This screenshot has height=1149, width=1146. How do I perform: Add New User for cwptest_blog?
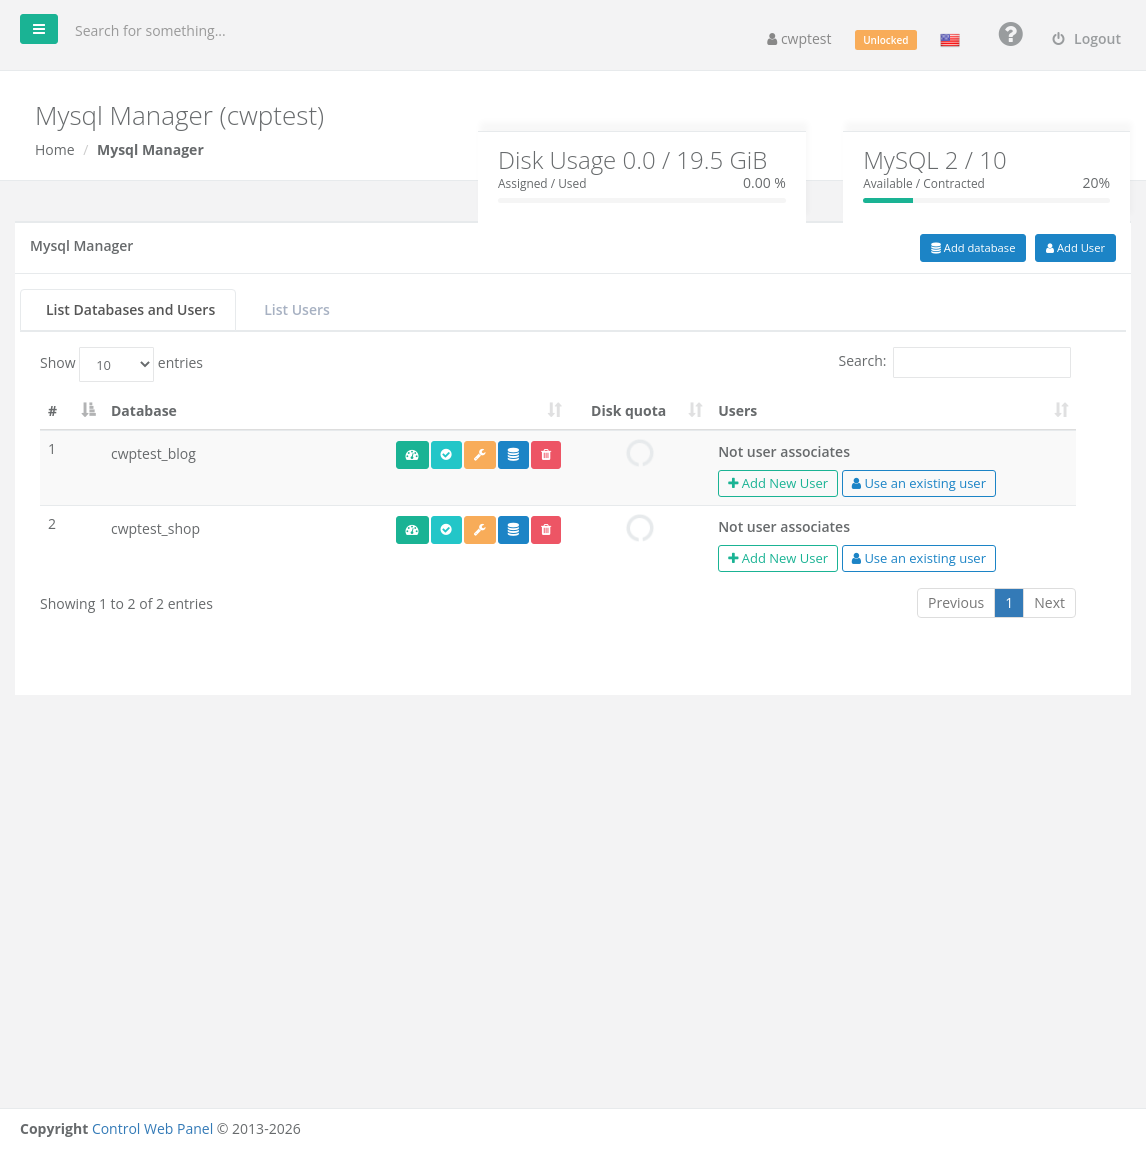coord(777,484)
